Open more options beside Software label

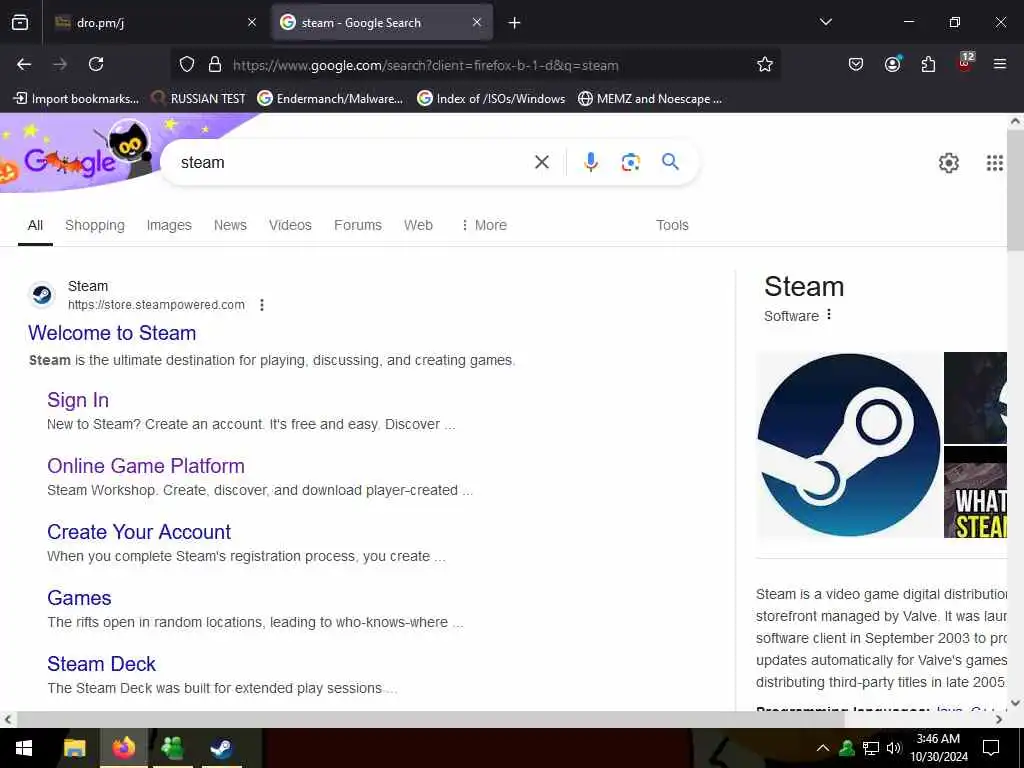(x=829, y=315)
